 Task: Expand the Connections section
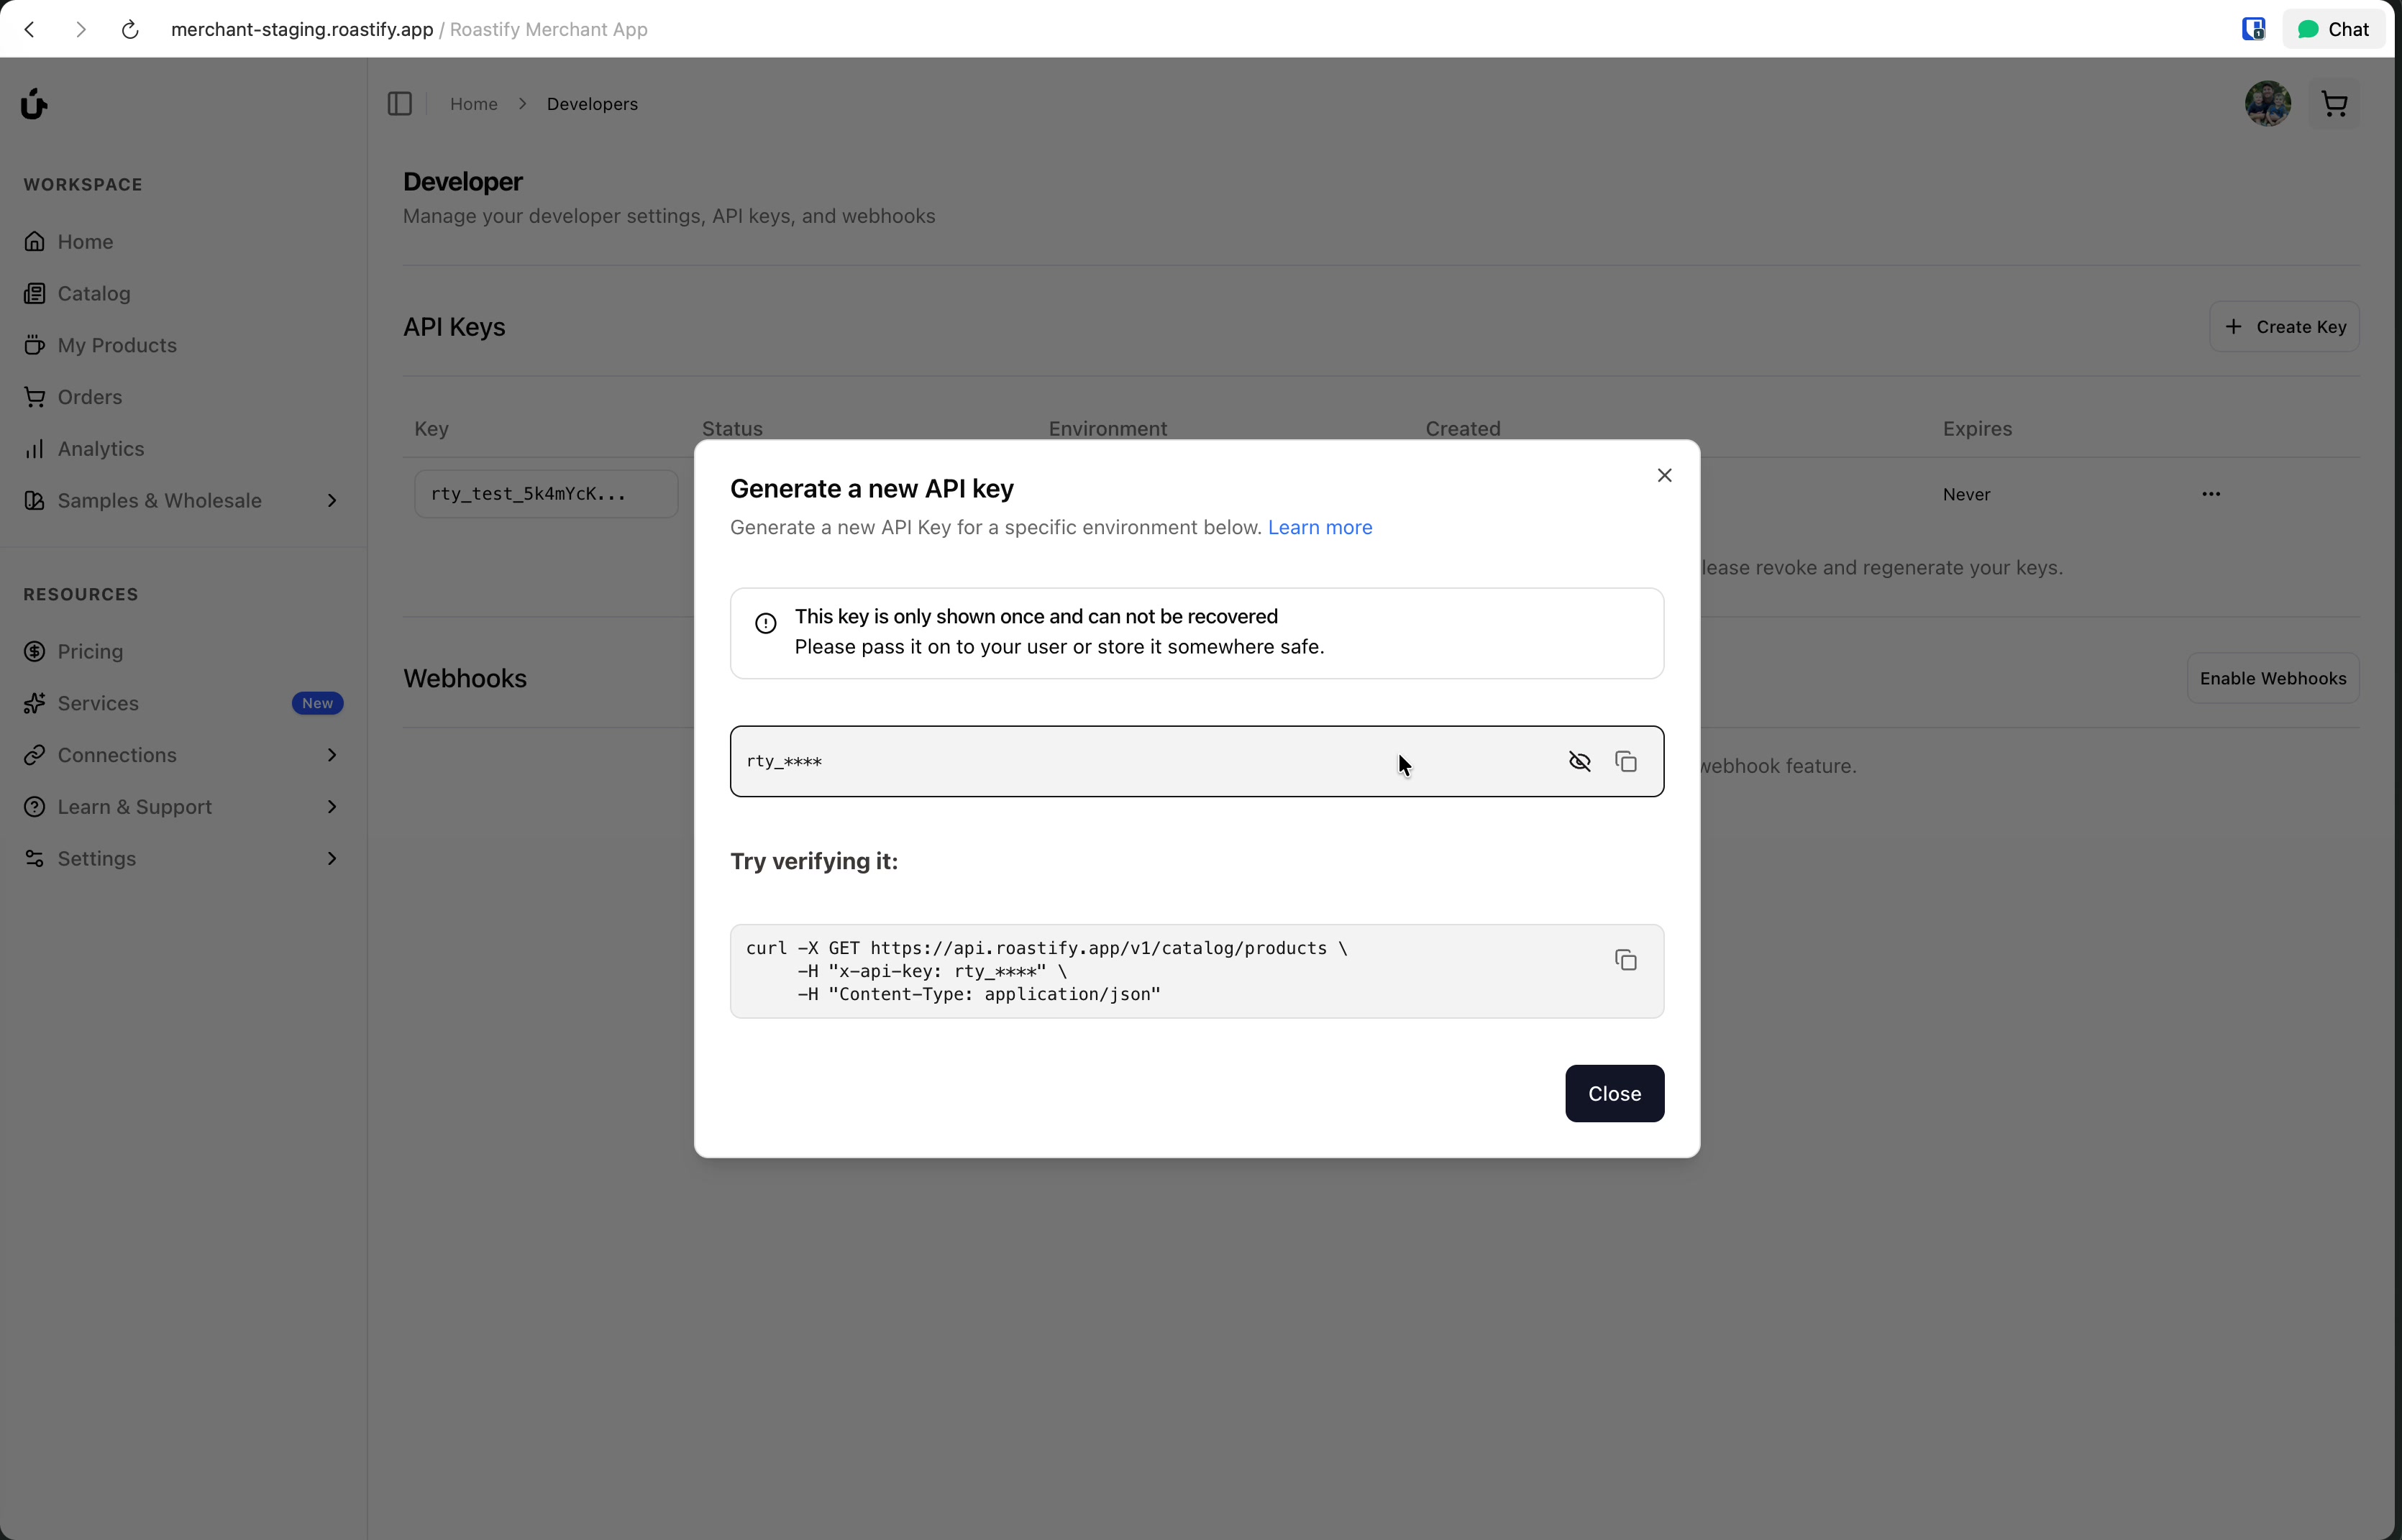coord(332,755)
